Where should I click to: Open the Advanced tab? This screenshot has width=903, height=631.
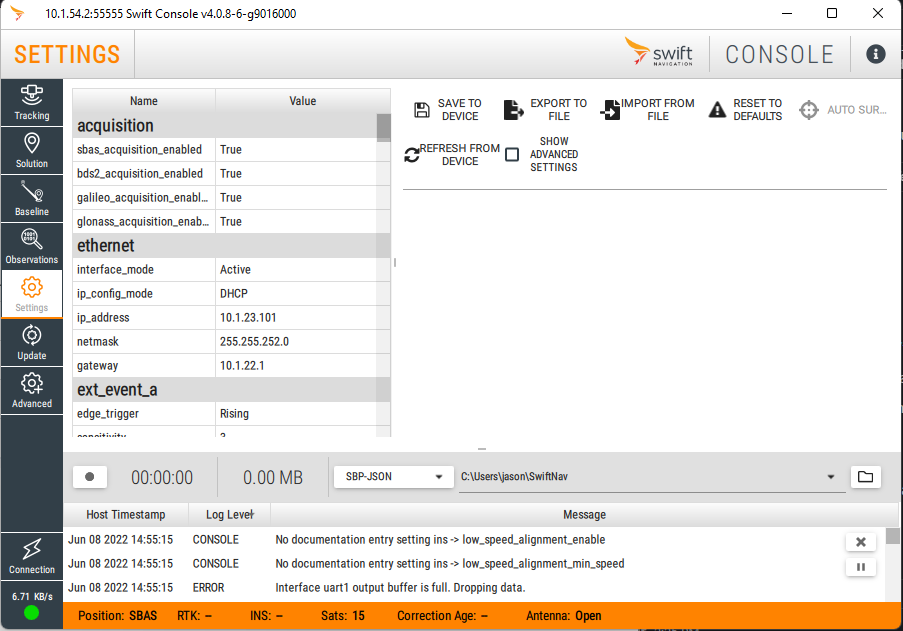point(32,390)
